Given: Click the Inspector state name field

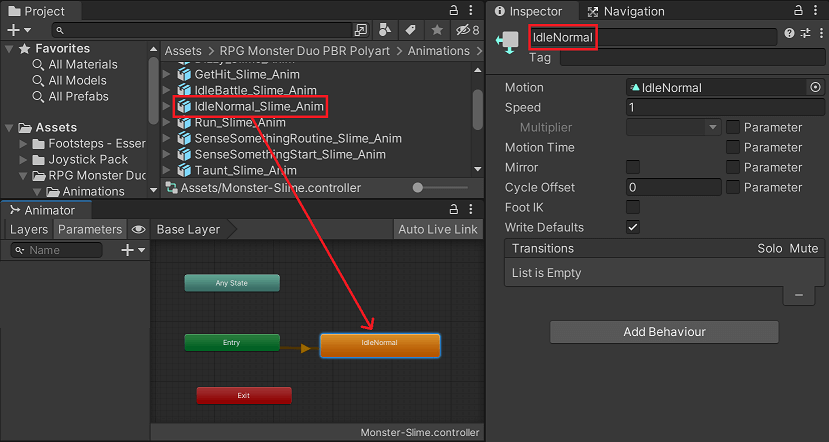Looking at the screenshot, I should pos(652,38).
